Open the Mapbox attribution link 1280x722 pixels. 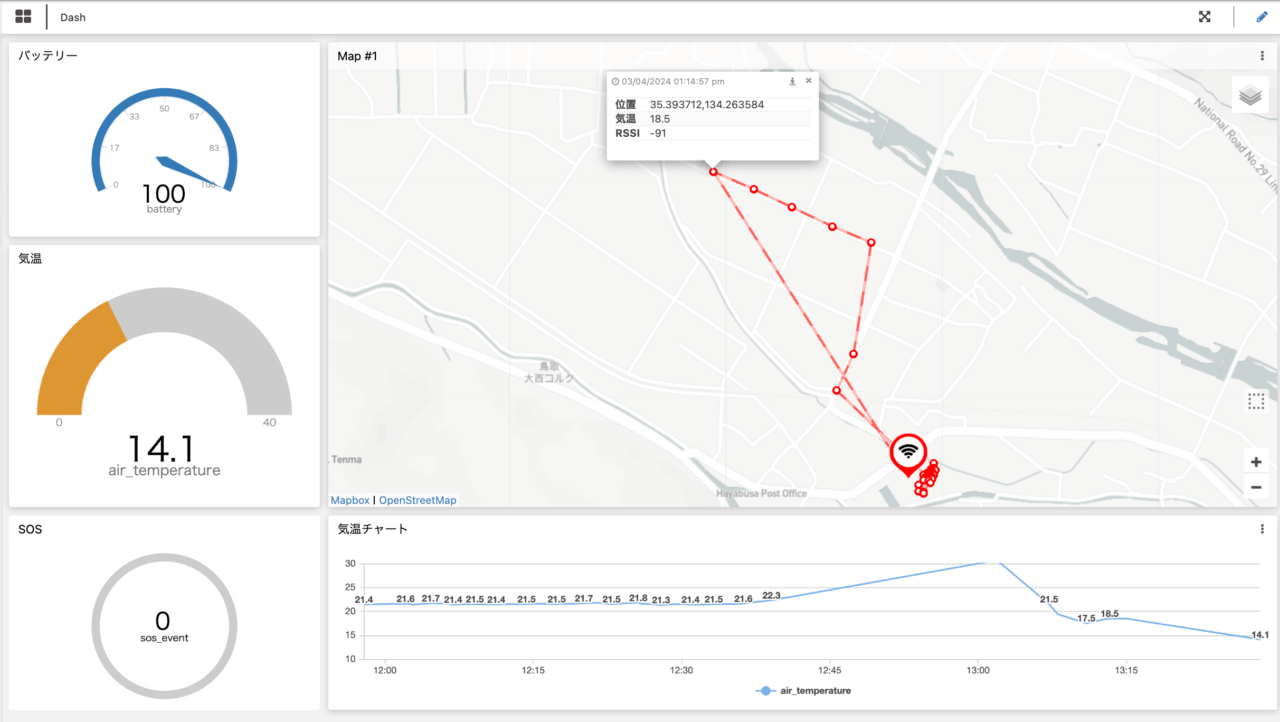click(350, 500)
